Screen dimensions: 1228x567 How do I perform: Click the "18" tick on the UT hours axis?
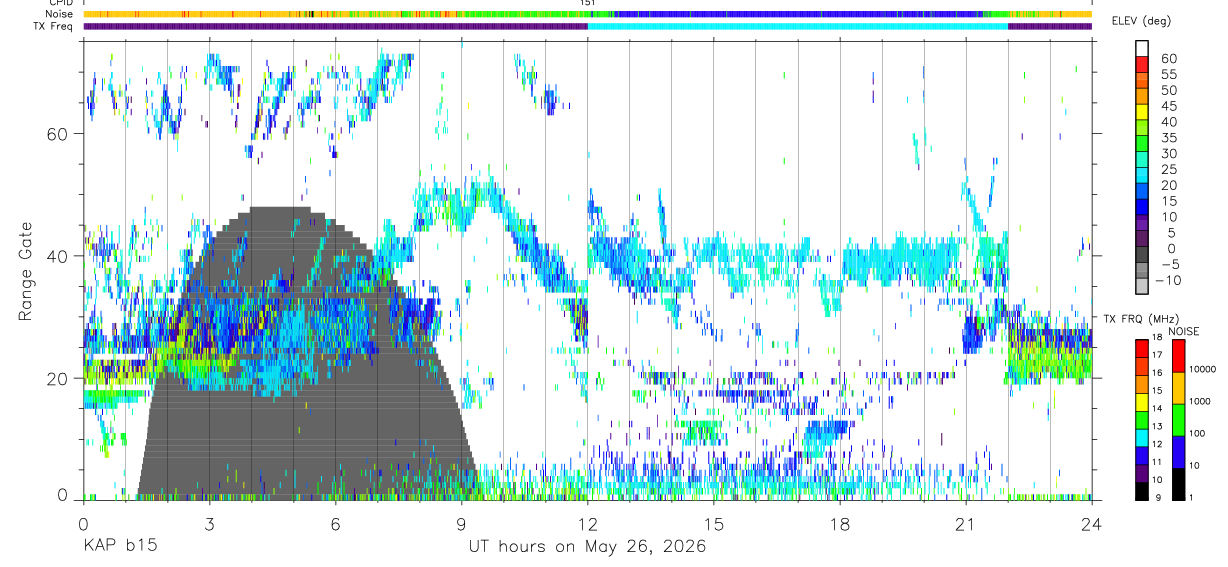[x=839, y=524]
